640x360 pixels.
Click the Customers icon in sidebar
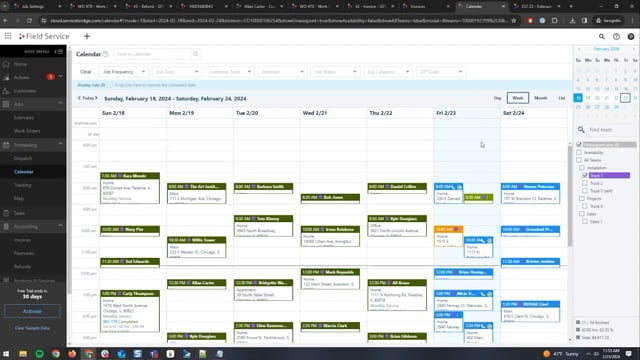point(6,91)
